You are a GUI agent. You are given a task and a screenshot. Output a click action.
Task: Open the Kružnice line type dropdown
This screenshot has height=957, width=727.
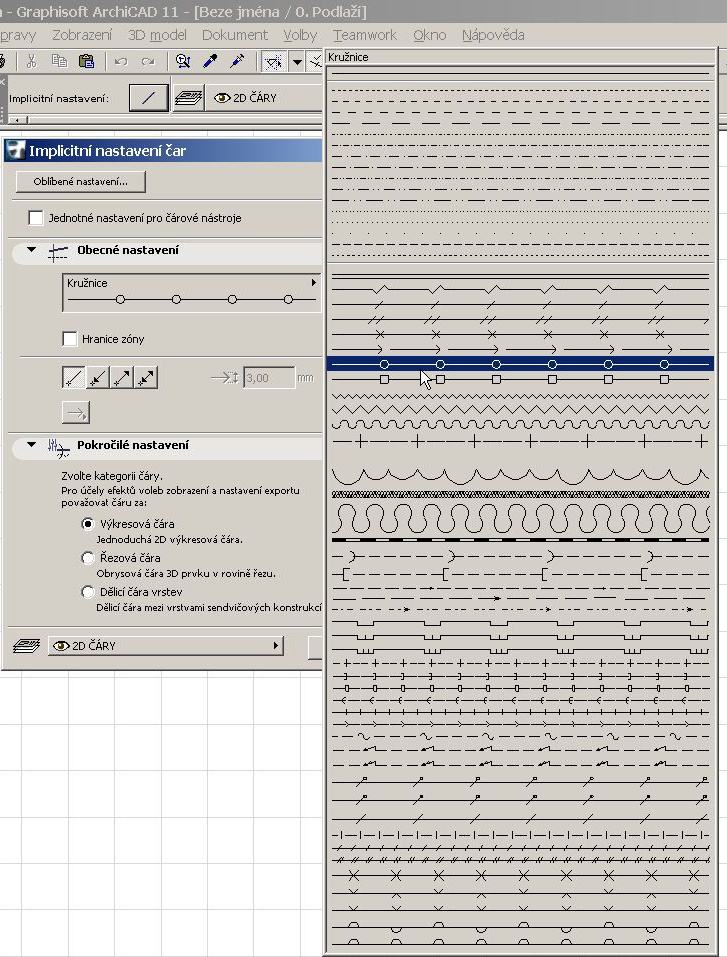tap(192, 292)
